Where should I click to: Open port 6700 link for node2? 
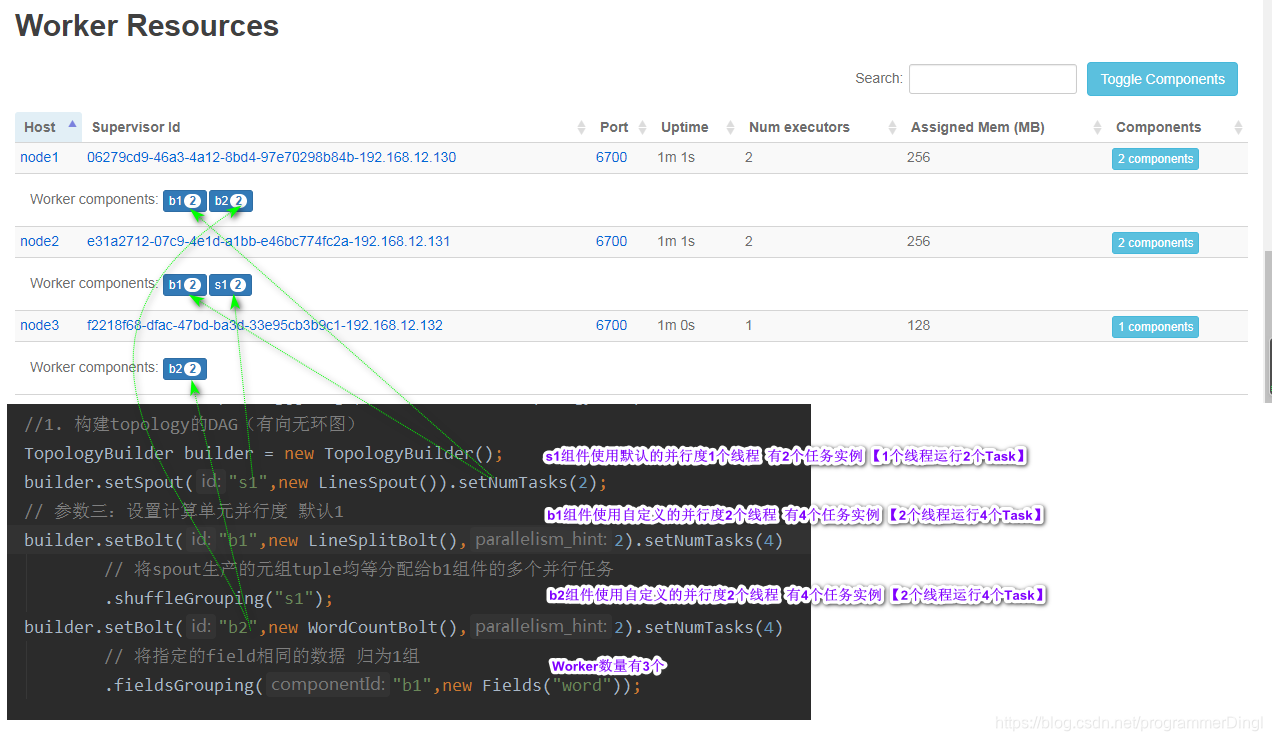pos(611,241)
